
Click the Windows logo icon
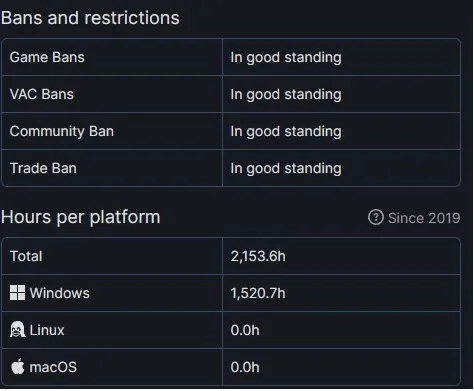17,293
